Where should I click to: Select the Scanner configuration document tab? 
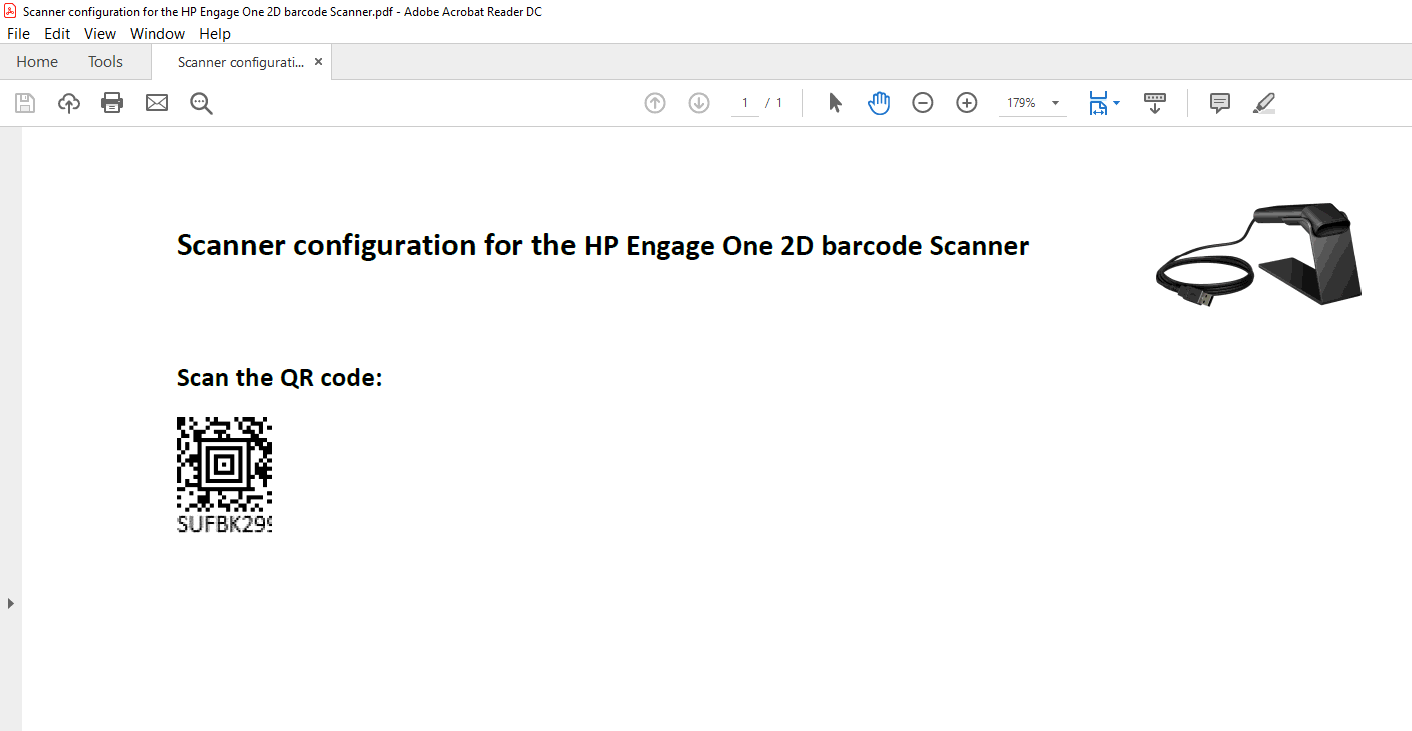coord(240,62)
